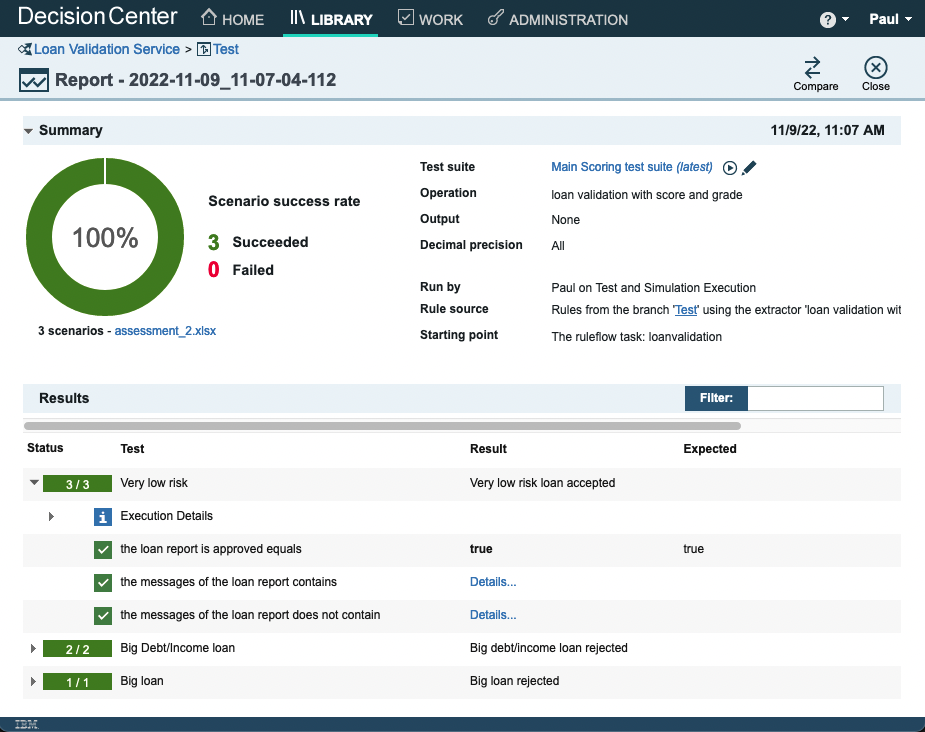Click green check for 'does not contain'
Screen dimensions: 925x732
pos(102,615)
